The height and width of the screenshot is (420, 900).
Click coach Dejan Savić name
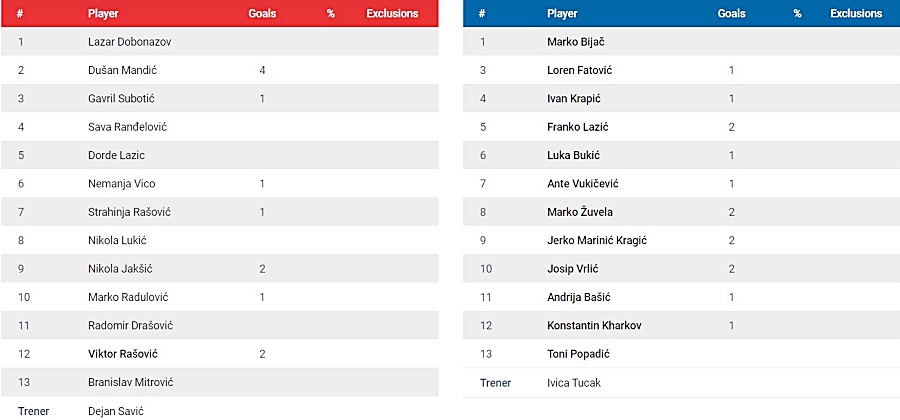tap(115, 411)
